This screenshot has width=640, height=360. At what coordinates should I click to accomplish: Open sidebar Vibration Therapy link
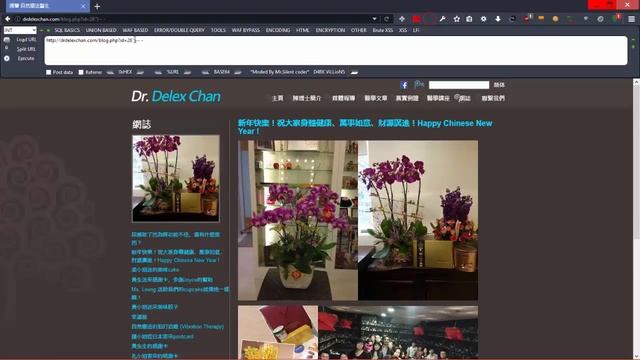point(178,327)
